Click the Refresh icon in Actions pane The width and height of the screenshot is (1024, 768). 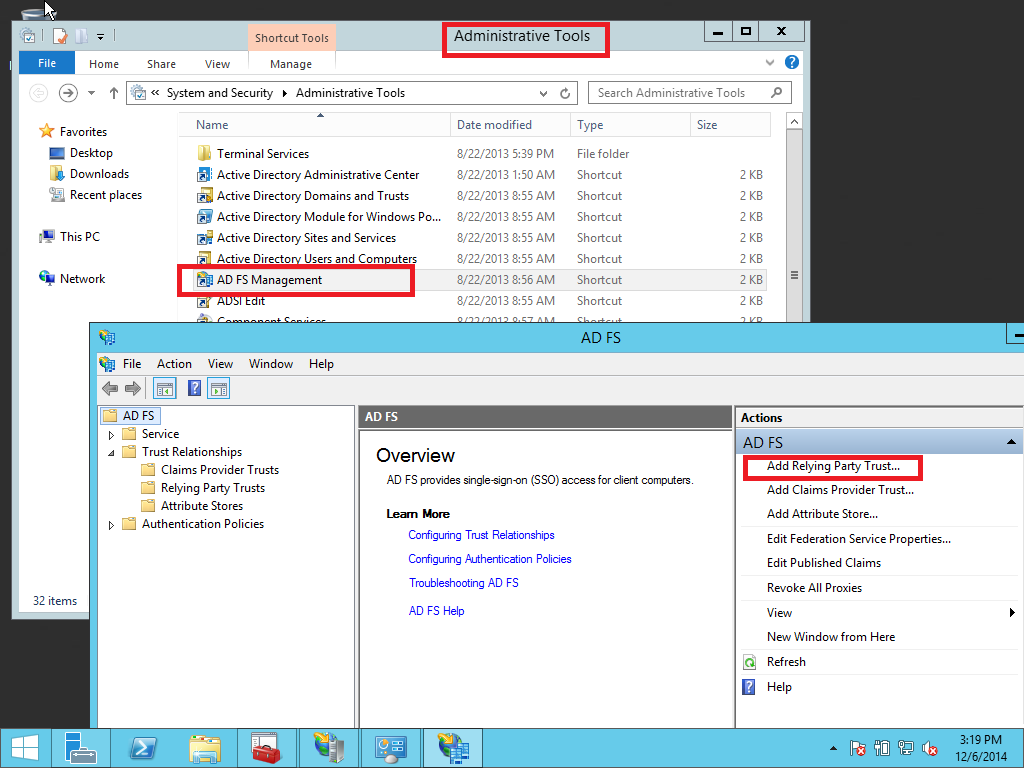click(749, 662)
